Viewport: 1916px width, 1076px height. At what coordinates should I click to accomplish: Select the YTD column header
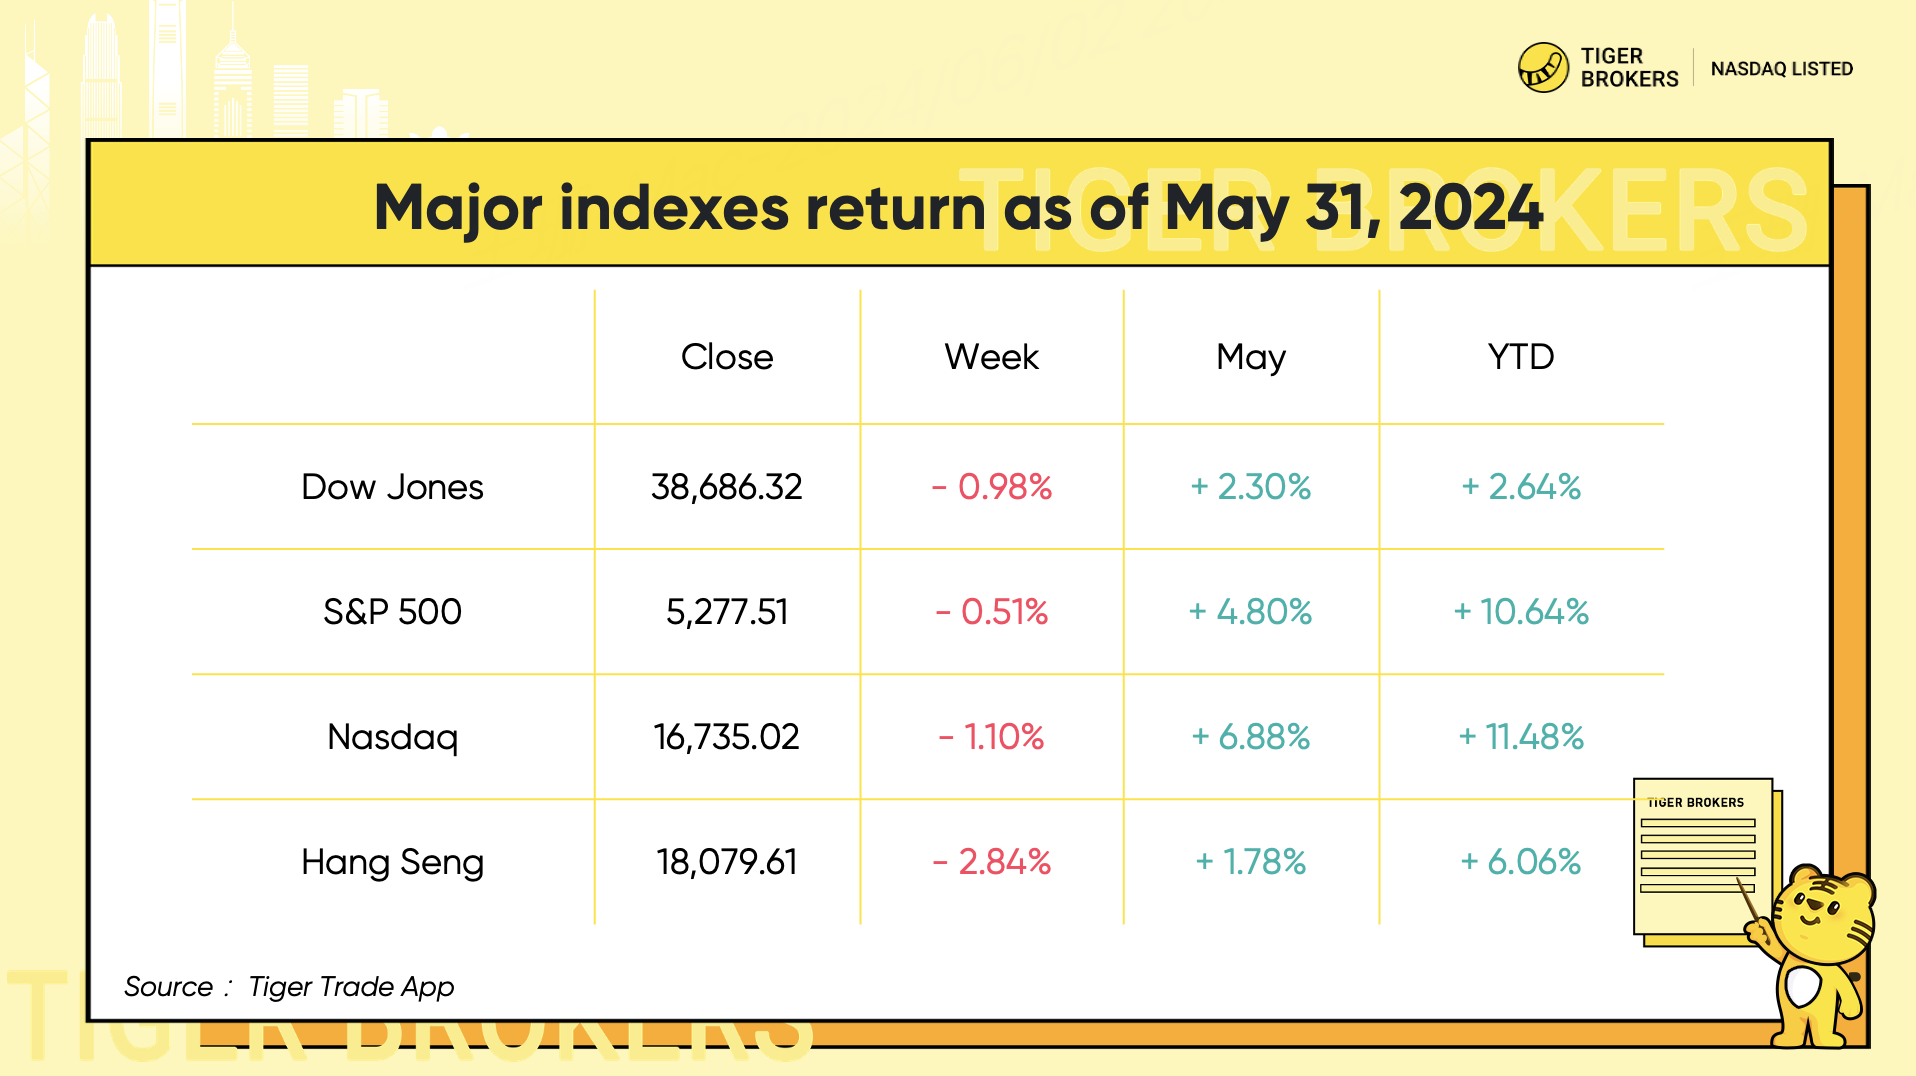[x=1520, y=357]
